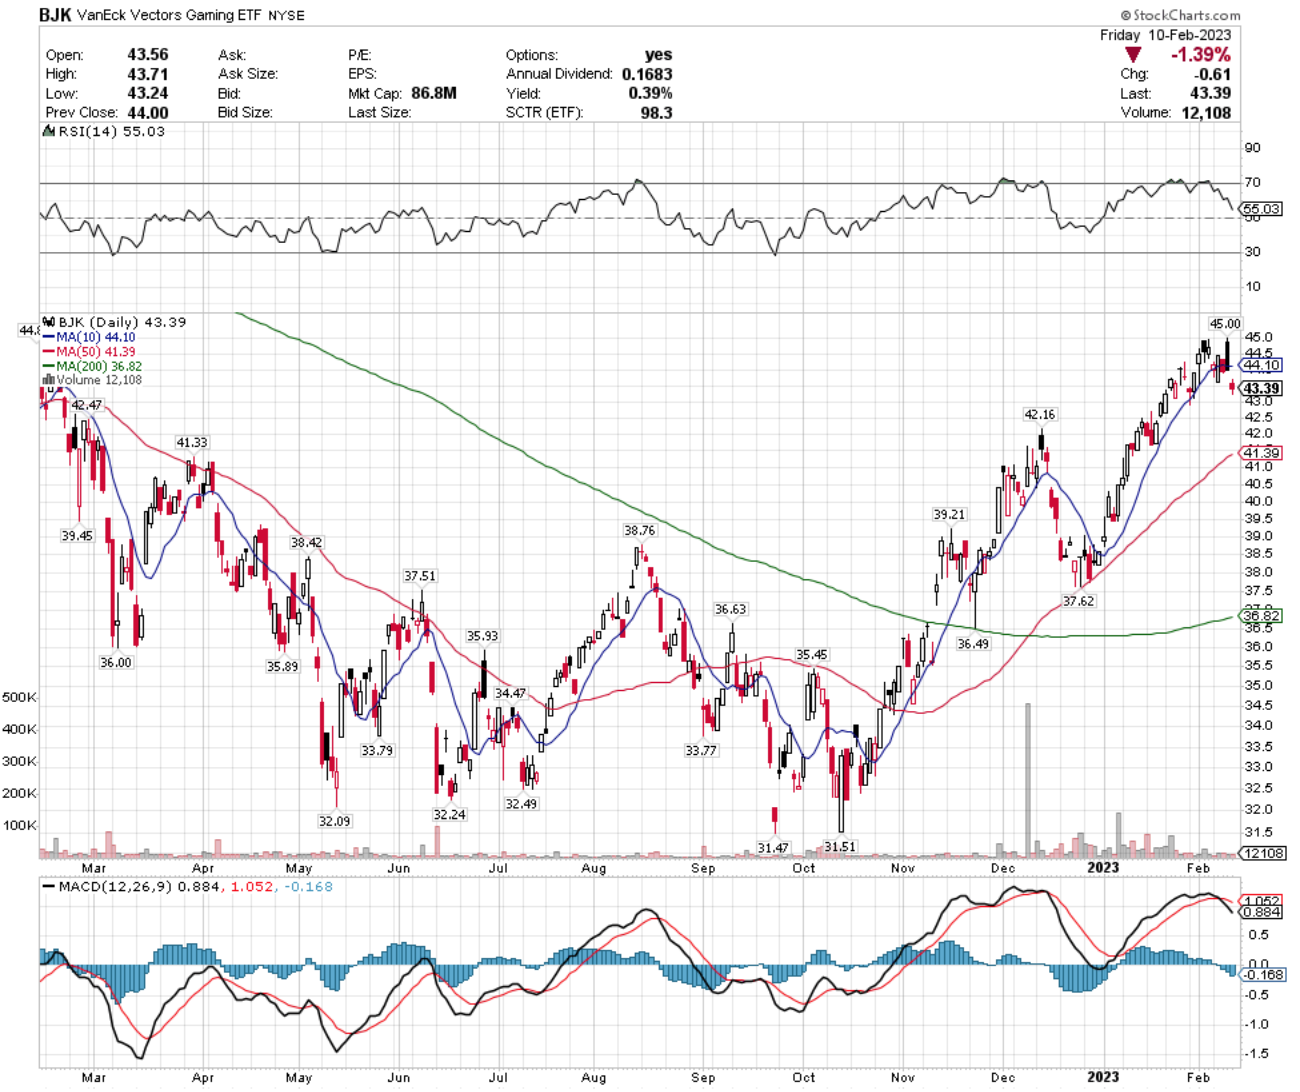Image resolution: width=1300 pixels, height=1092 pixels.
Task: Click the 39.45 price label
Action: [x=77, y=536]
